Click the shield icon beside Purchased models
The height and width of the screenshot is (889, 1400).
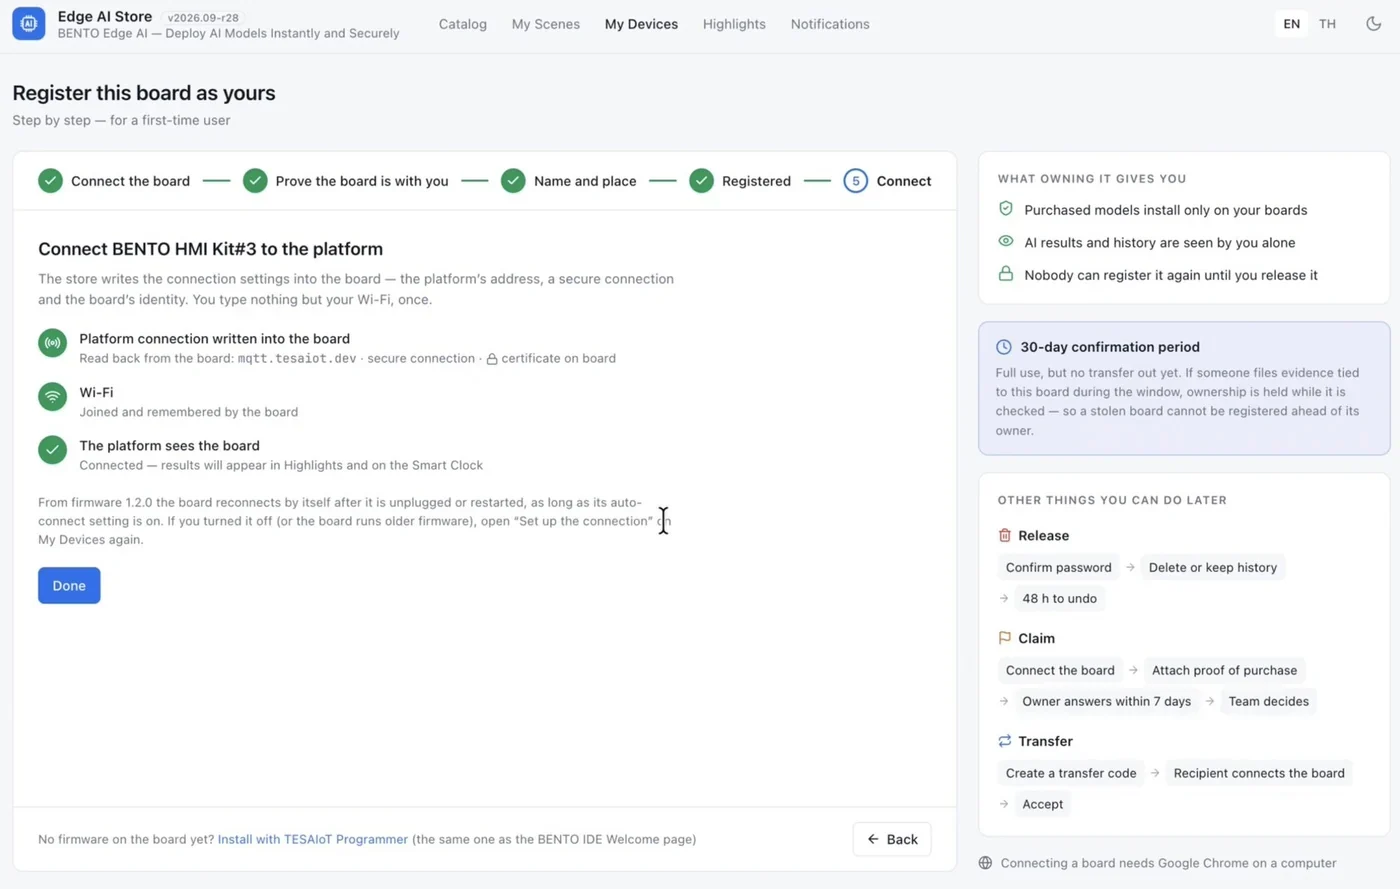1006,209
